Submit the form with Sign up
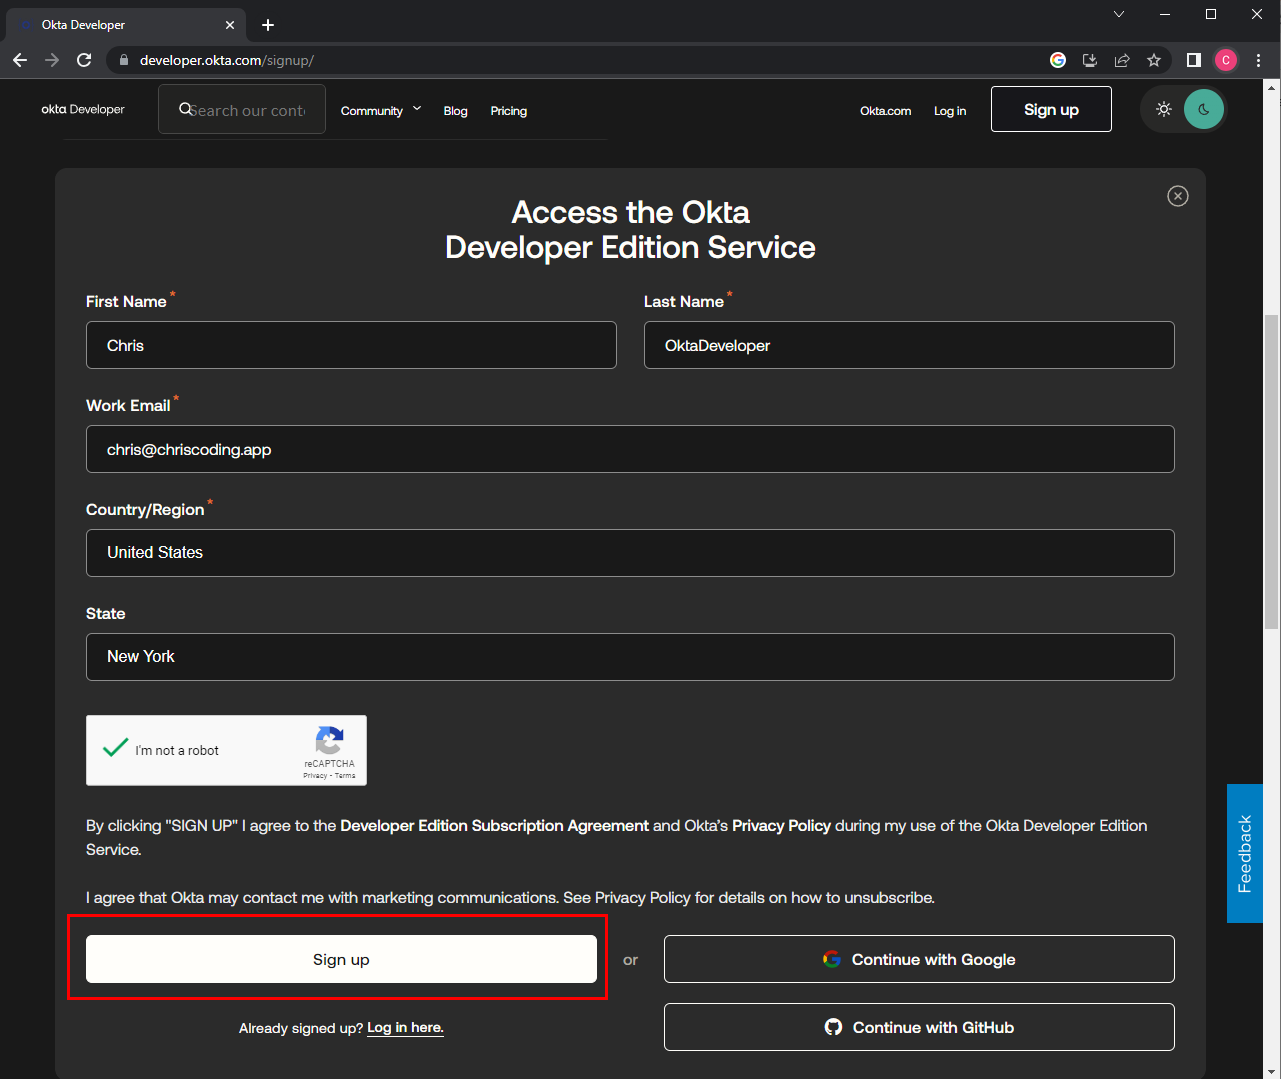 coord(341,959)
